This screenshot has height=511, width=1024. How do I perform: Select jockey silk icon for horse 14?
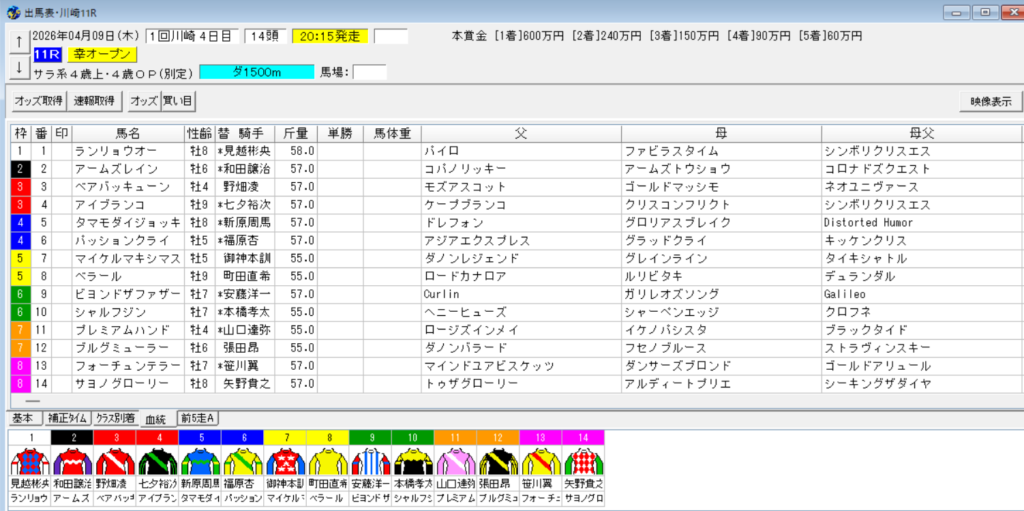click(583, 462)
